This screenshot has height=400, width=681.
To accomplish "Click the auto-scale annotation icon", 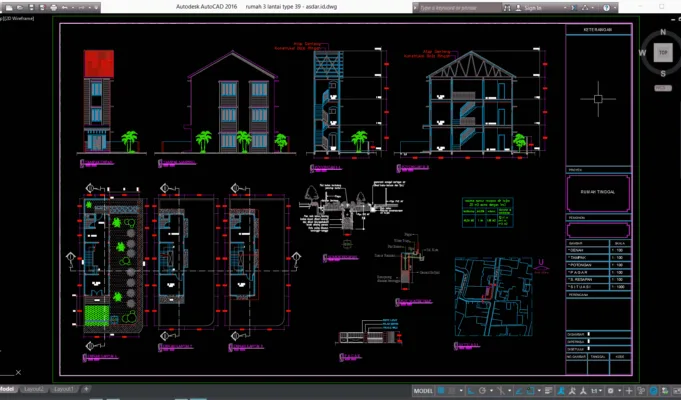I will coord(572,391).
